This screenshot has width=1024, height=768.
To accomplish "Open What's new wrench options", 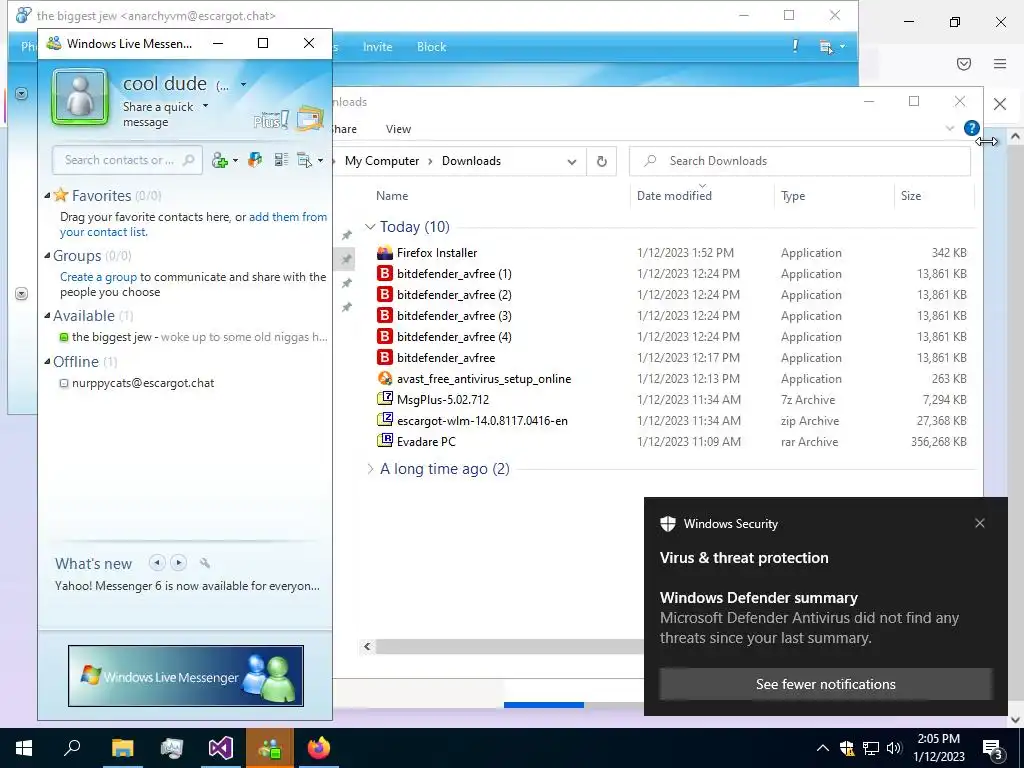I will [x=205, y=563].
